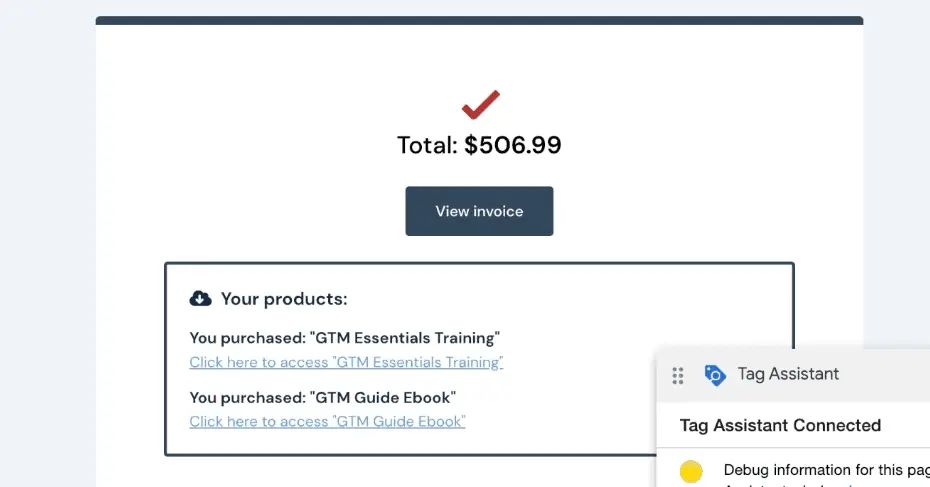The width and height of the screenshot is (930, 487).
Task: Click the "Tag Assistant Connected" heading
Action: [780, 425]
